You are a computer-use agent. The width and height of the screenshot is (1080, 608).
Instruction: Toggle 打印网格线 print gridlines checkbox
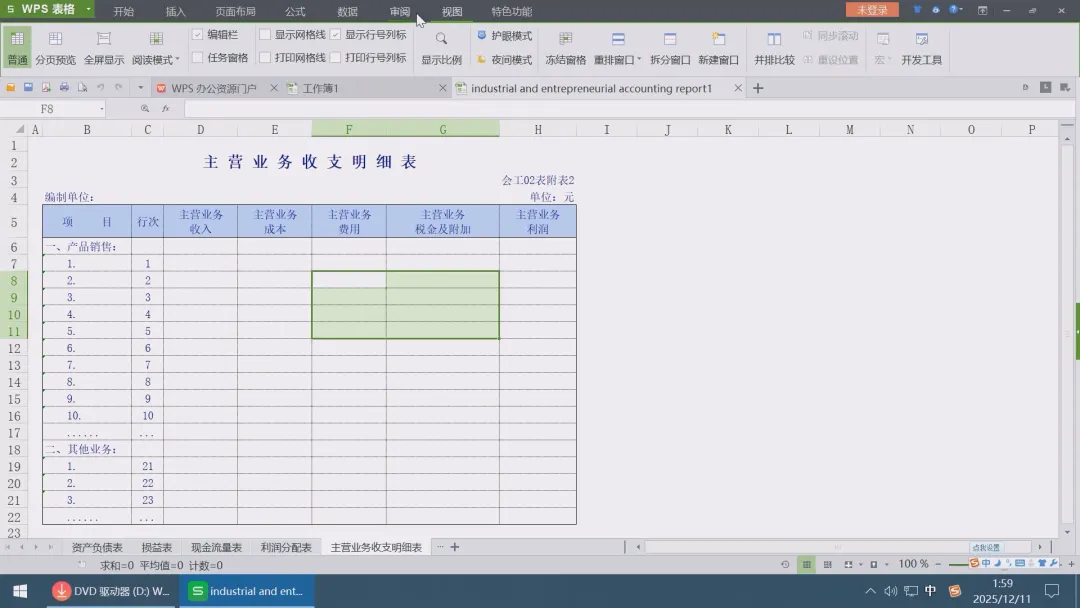tap(265, 58)
